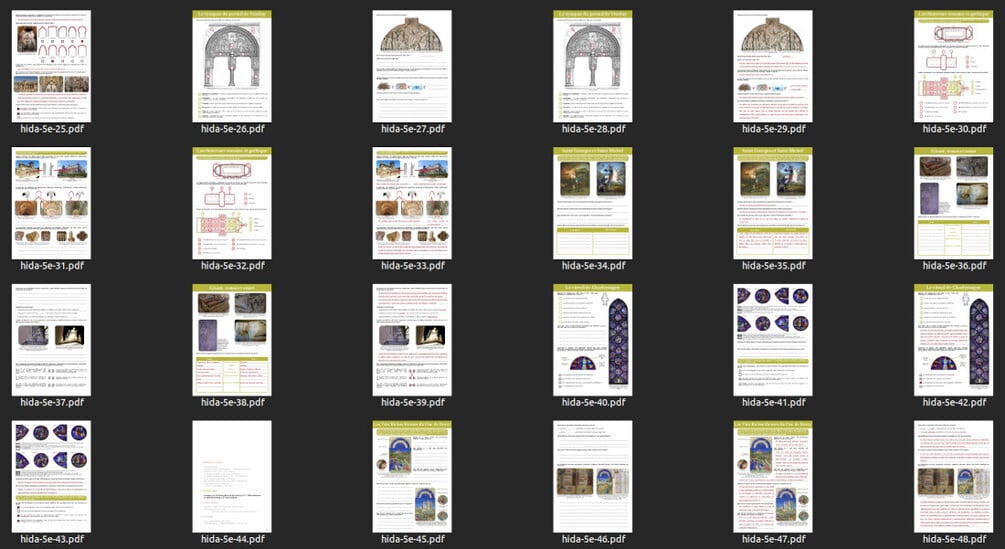Viewport: 1005px width, 549px height.
Task: Click the file name hida-5e-44.pdf
Action: (x=233, y=539)
